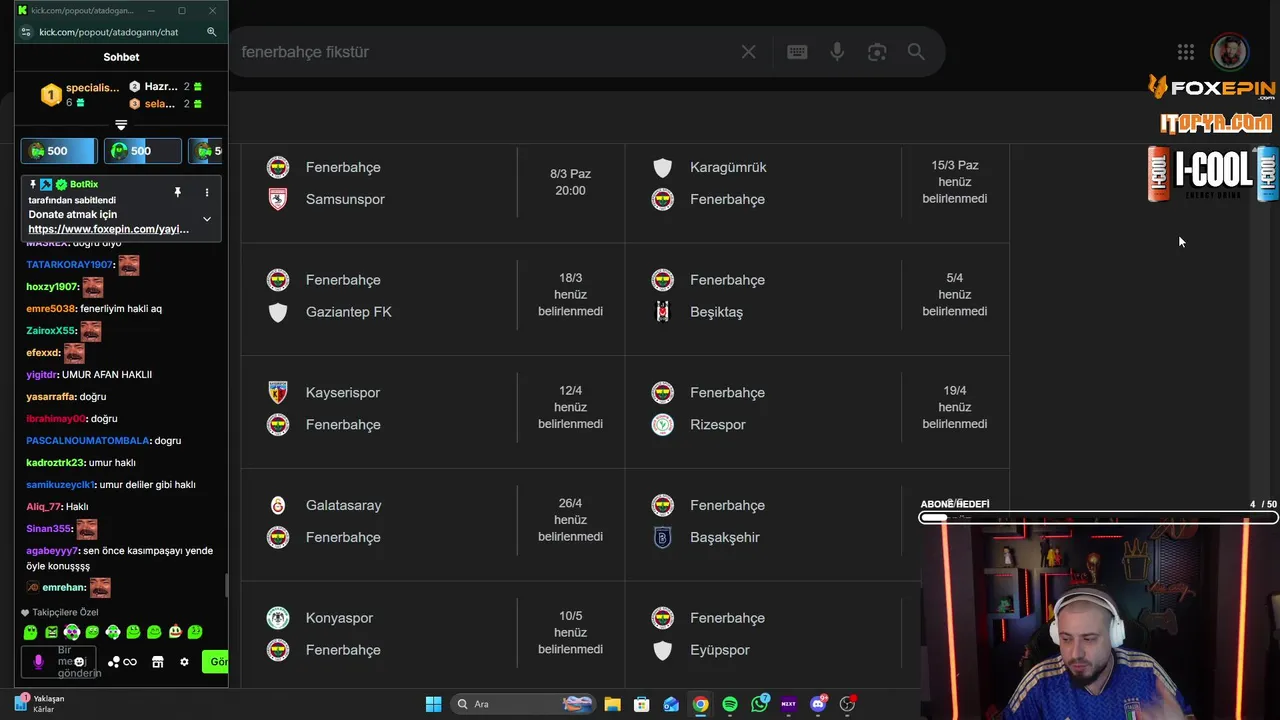1280x720 pixels.
Task: Click username TATARKORAY1907 in chat
Action: click(70, 265)
